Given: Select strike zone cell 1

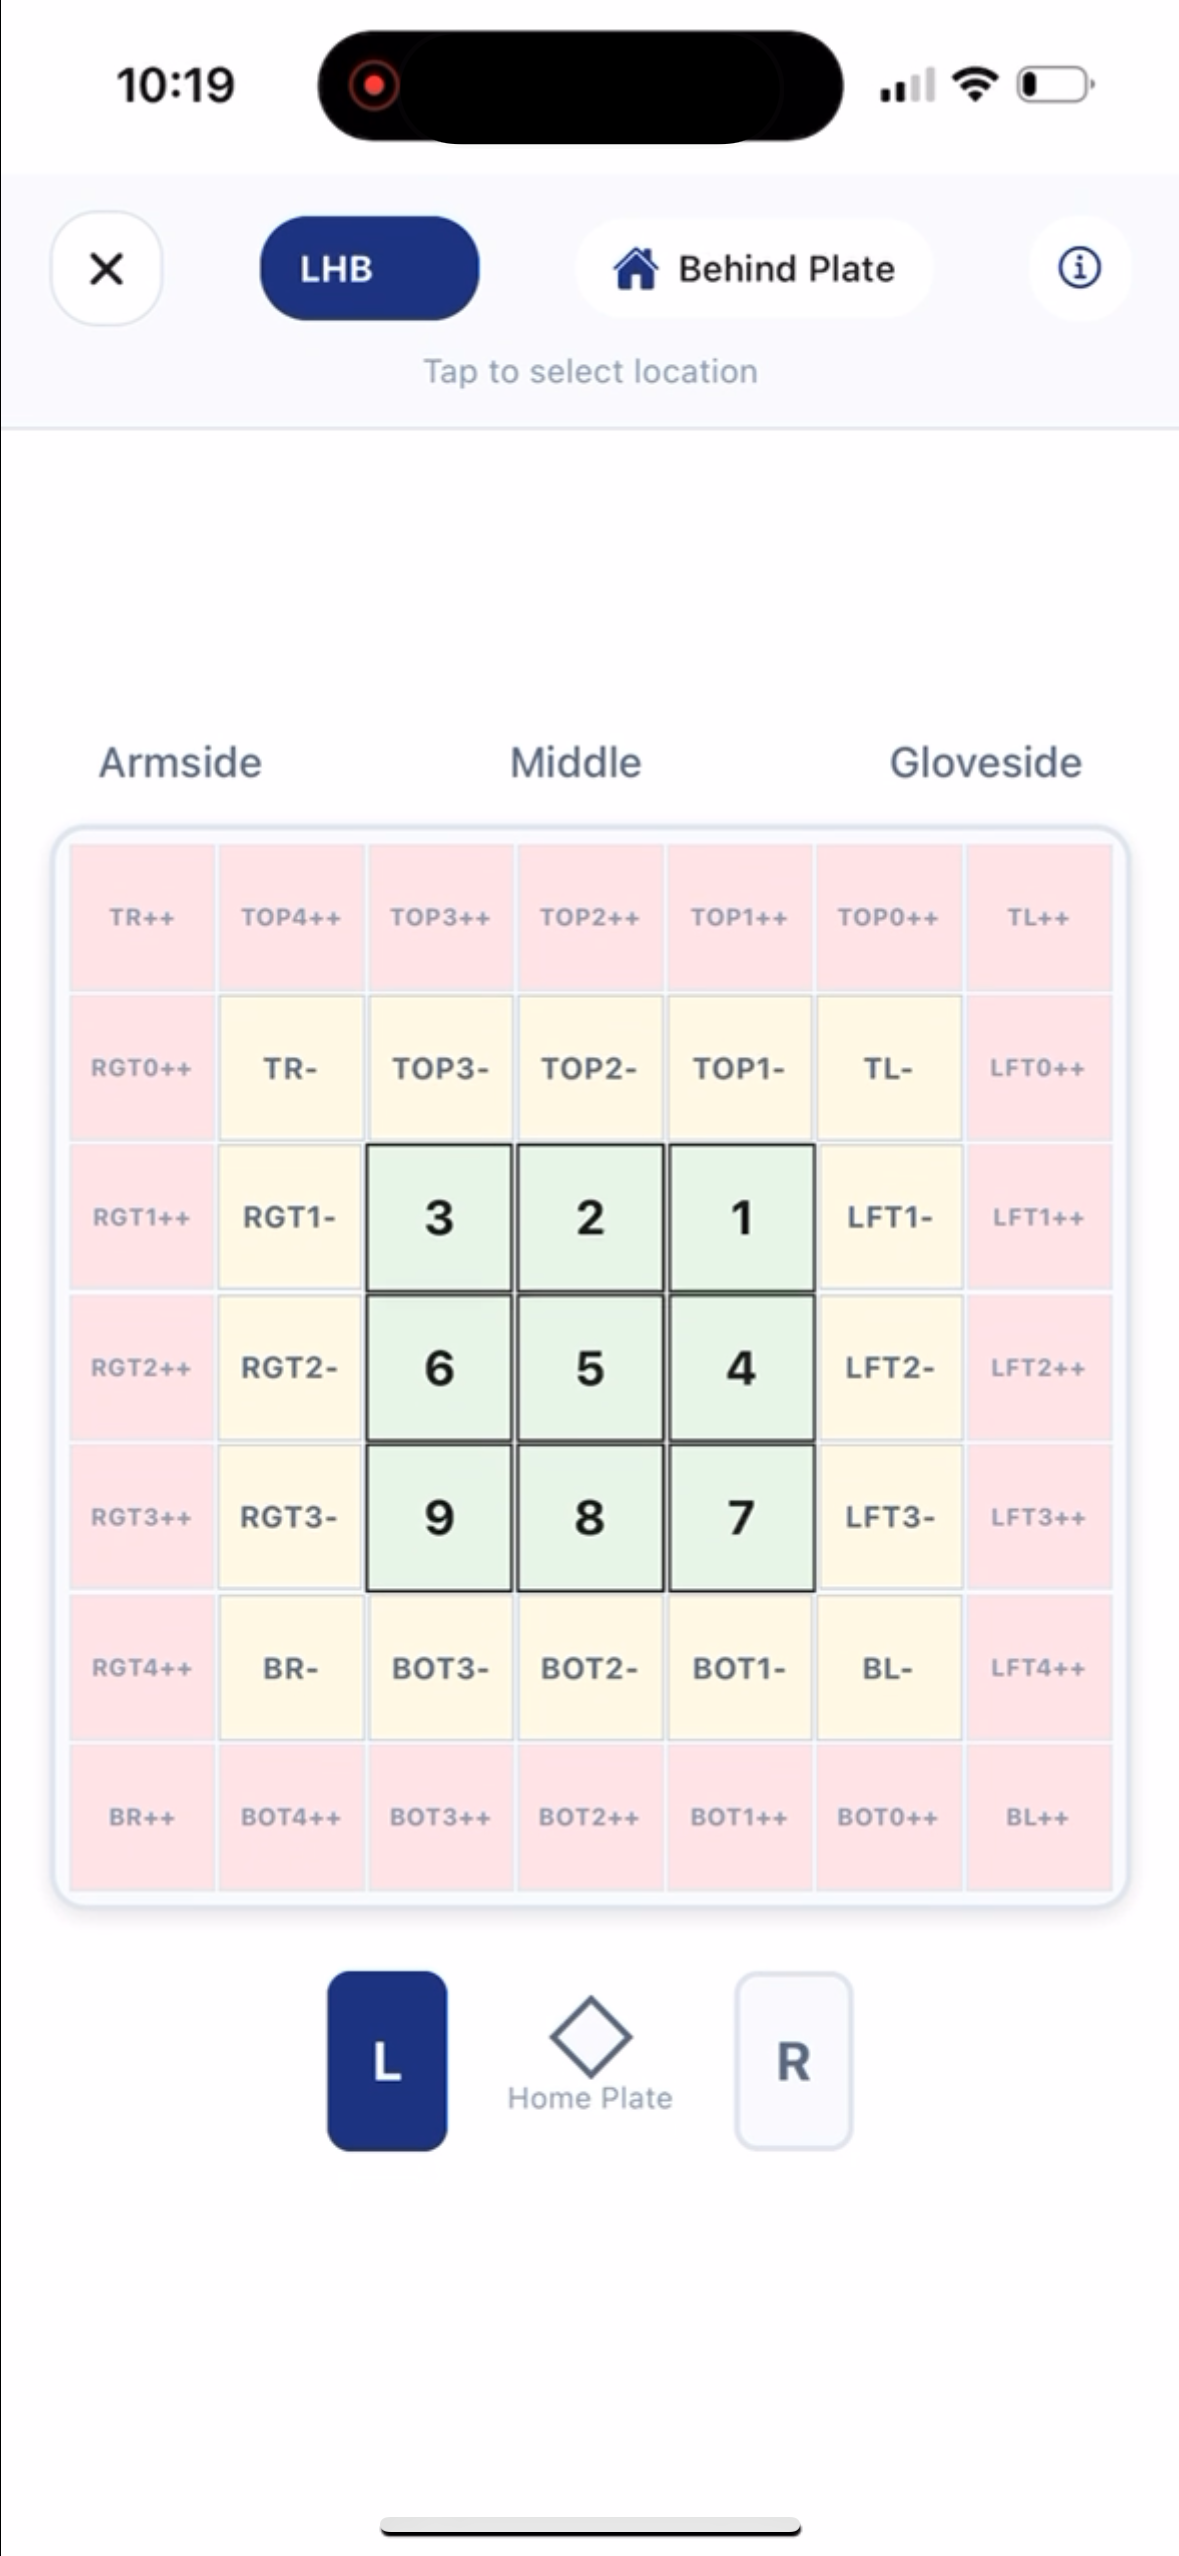Looking at the screenshot, I should (740, 1218).
